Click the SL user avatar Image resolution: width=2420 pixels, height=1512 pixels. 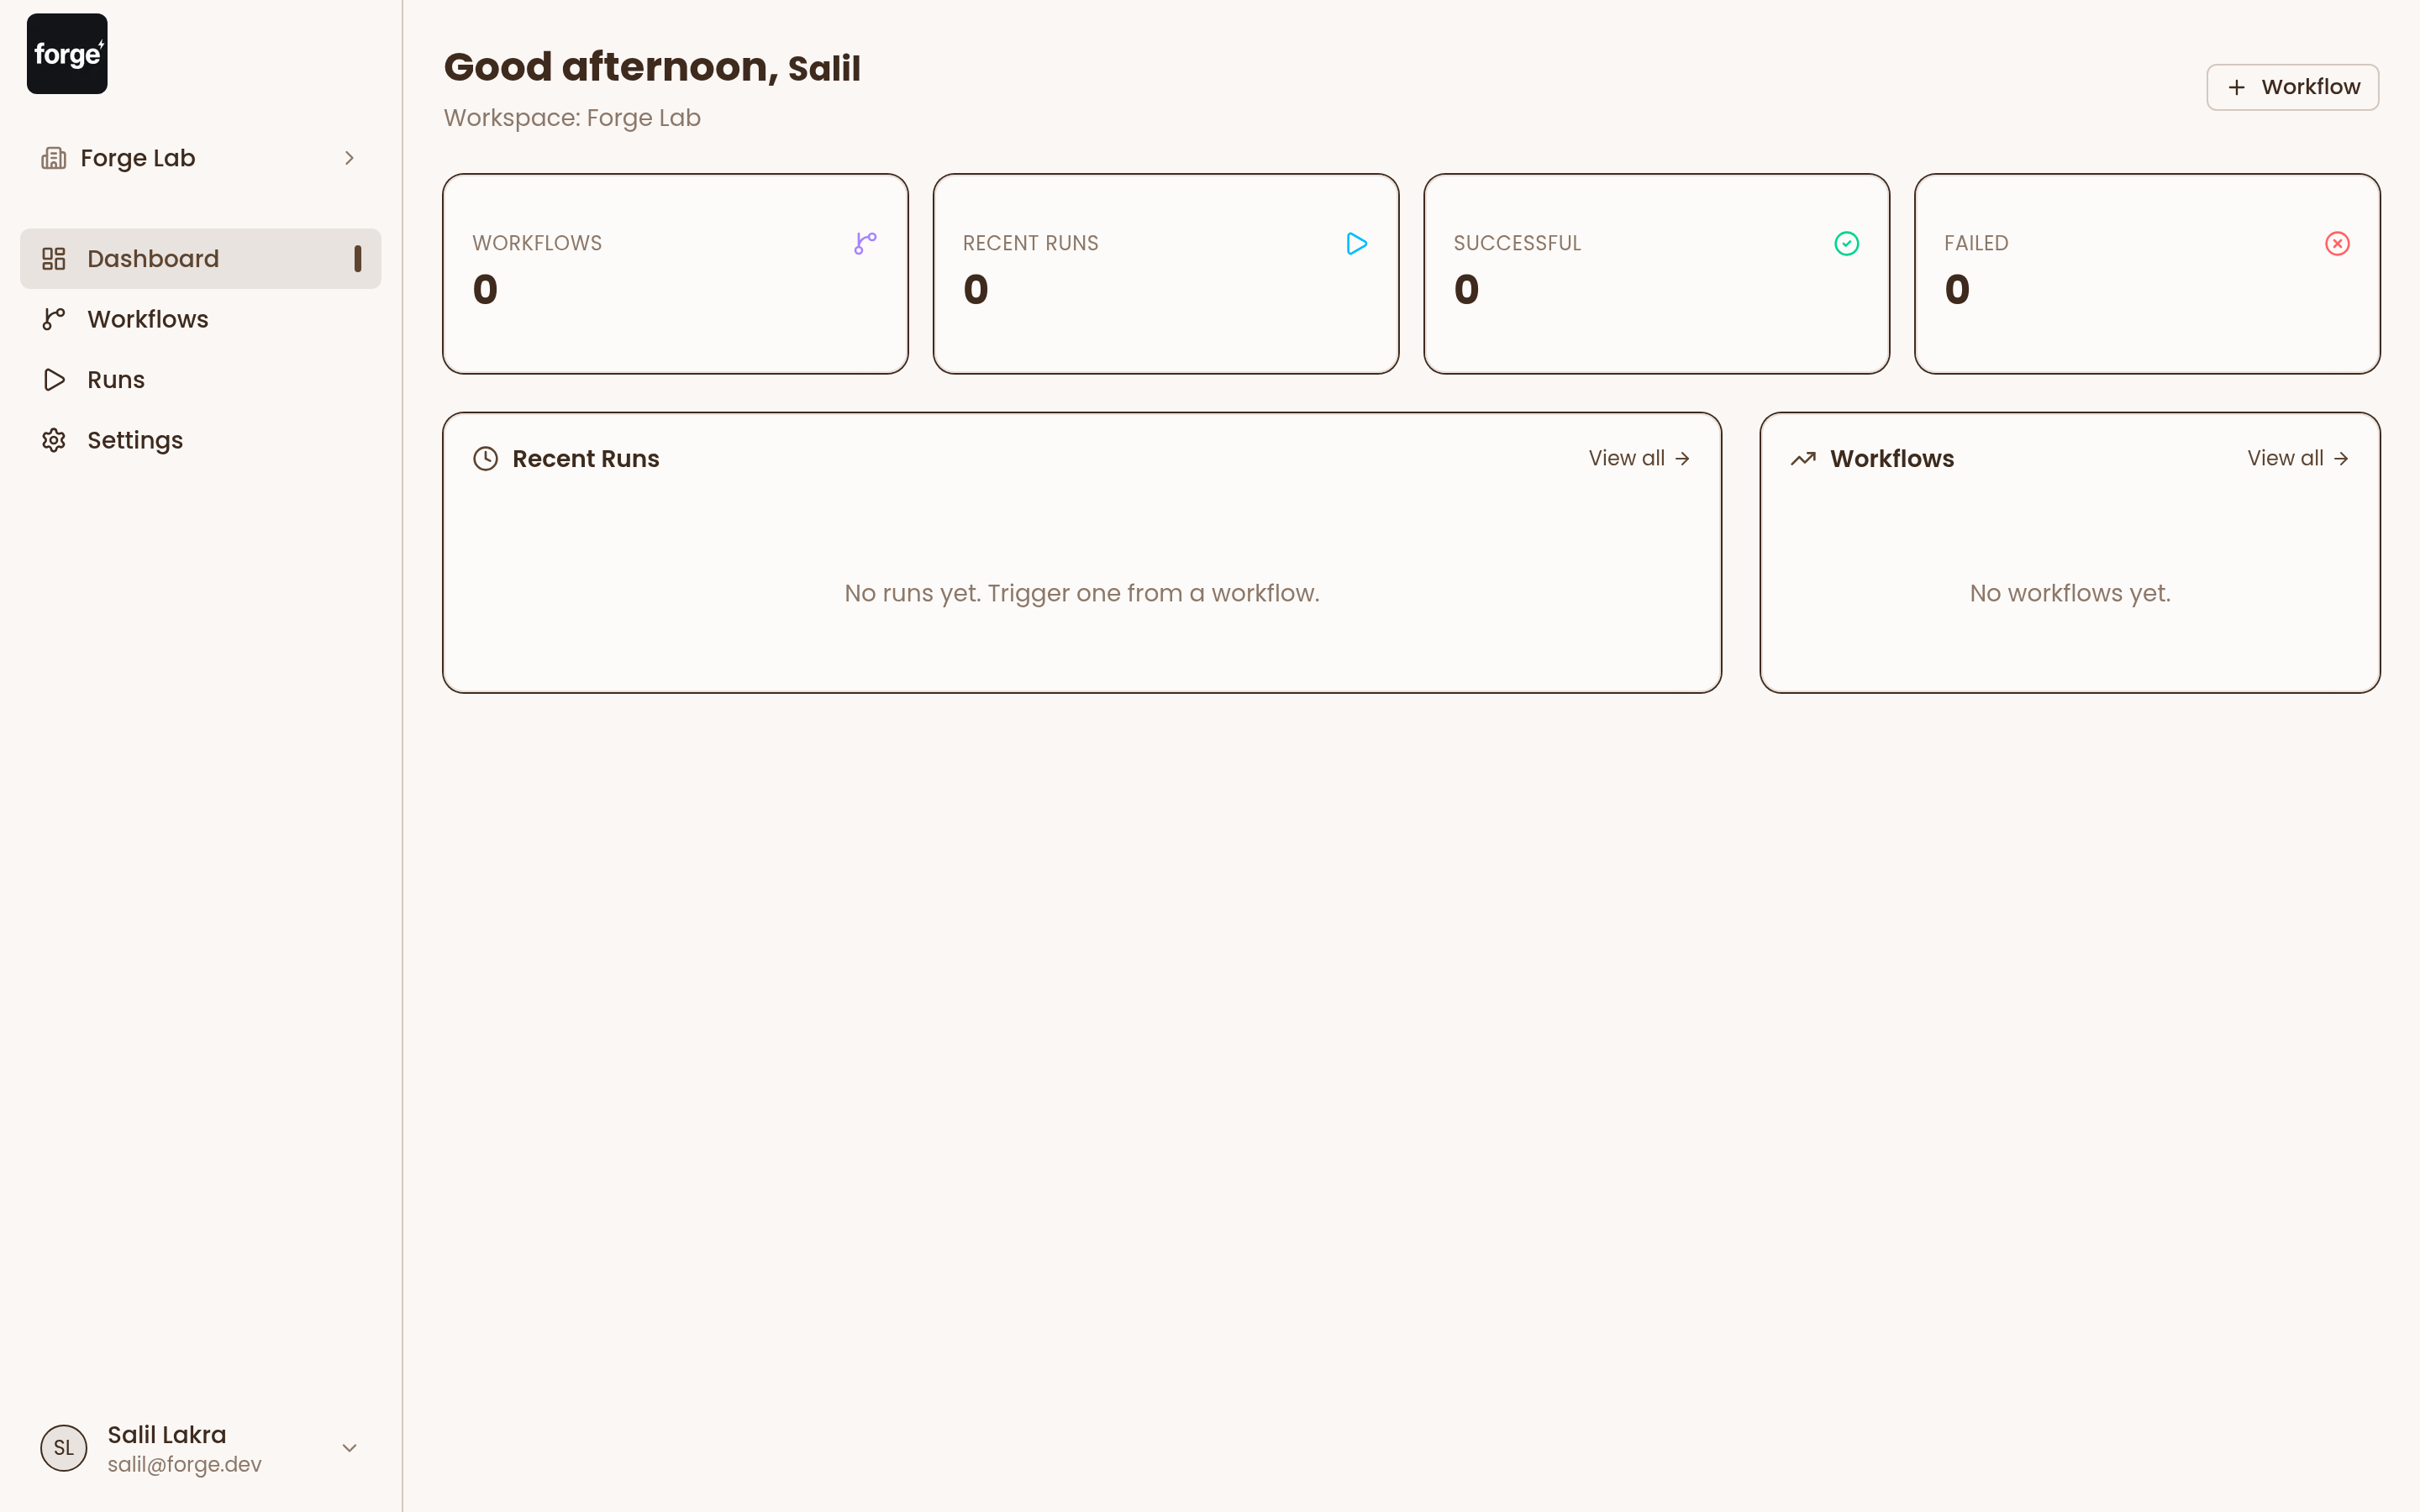[x=64, y=1448]
